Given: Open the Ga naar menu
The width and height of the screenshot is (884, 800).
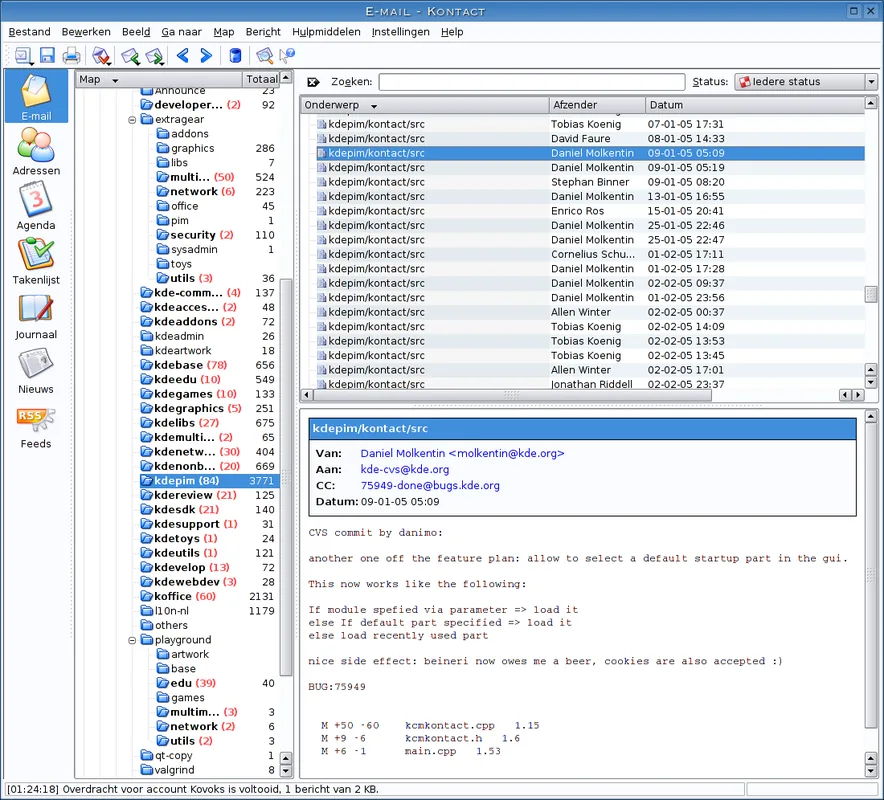Looking at the screenshot, I should tap(182, 32).
